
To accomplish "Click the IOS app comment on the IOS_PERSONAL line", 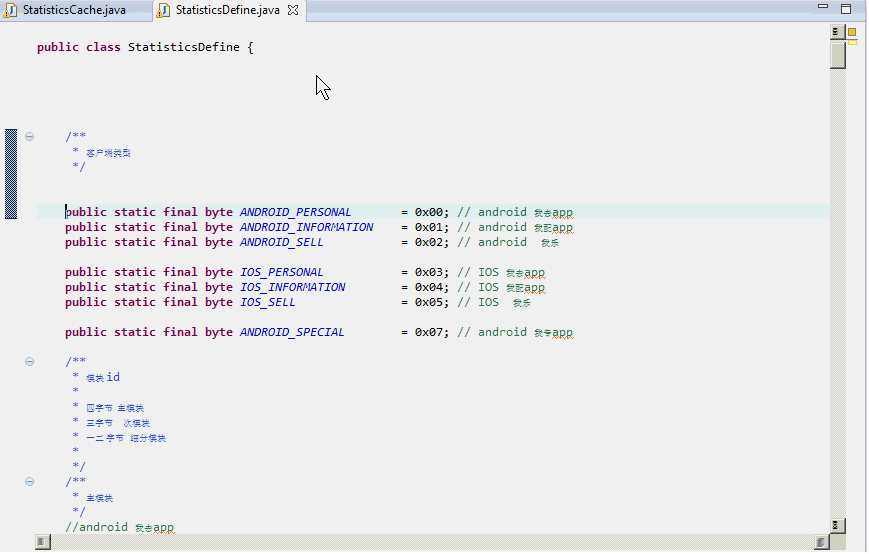I will coord(501,272).
